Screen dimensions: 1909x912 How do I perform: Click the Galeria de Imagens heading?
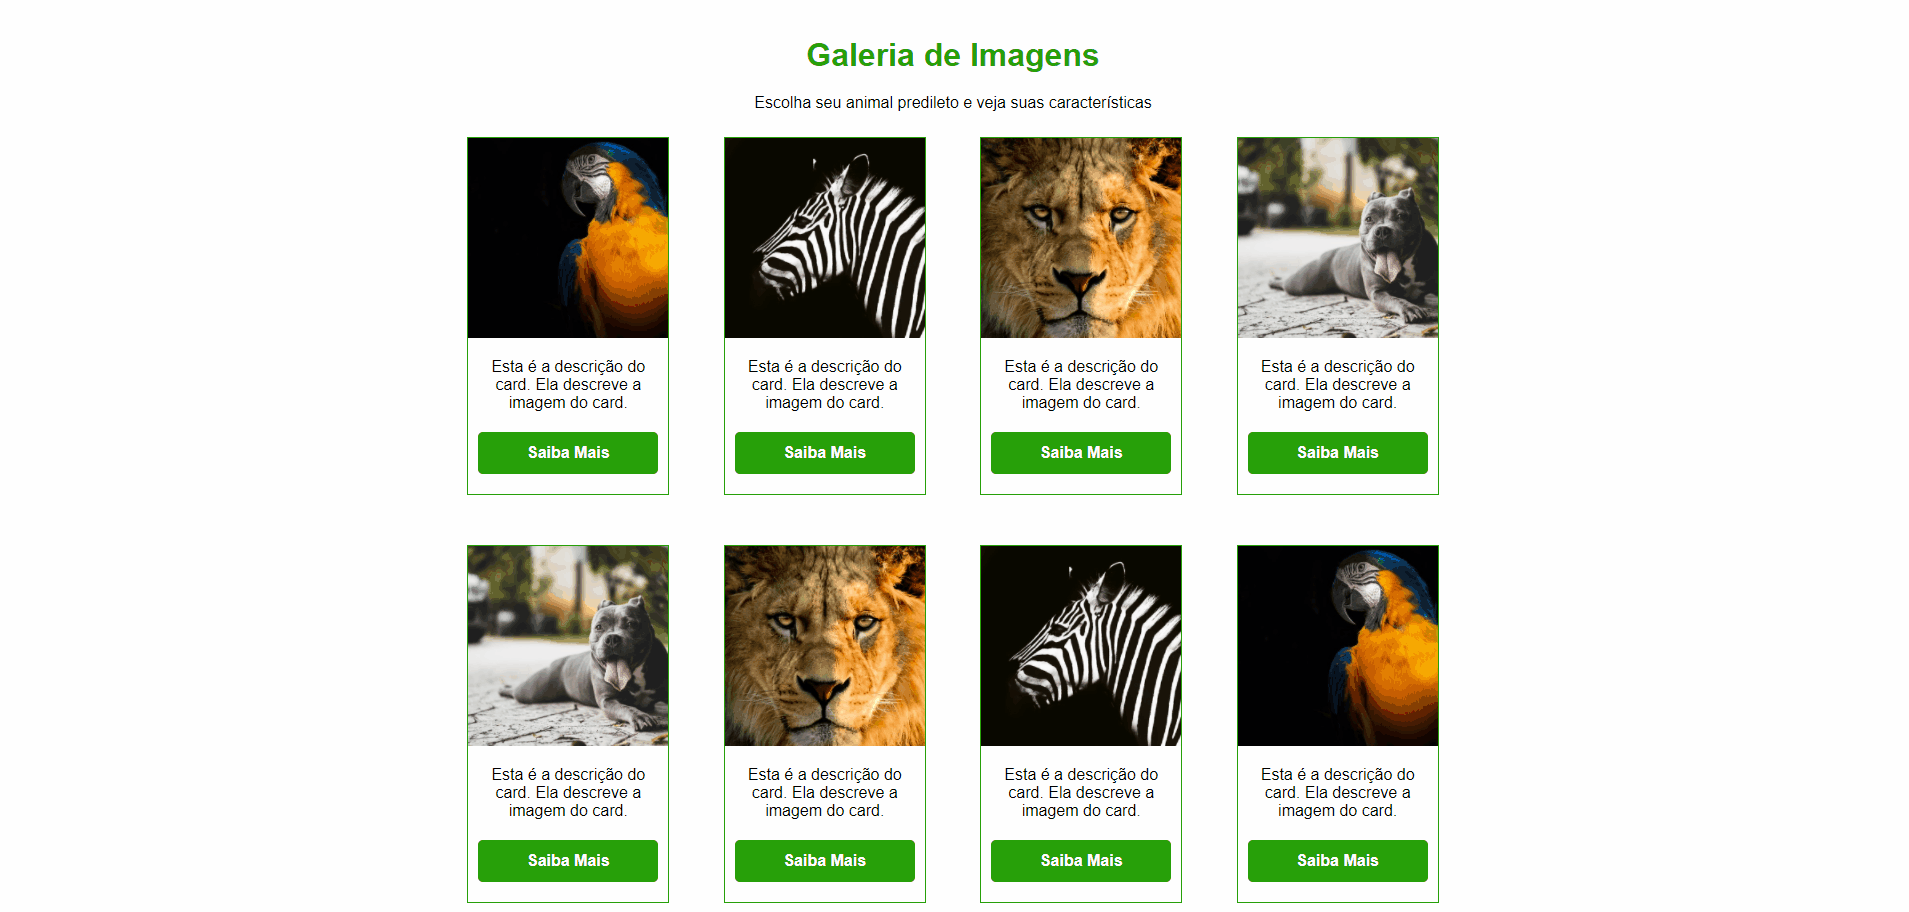[x=953, y=55]
